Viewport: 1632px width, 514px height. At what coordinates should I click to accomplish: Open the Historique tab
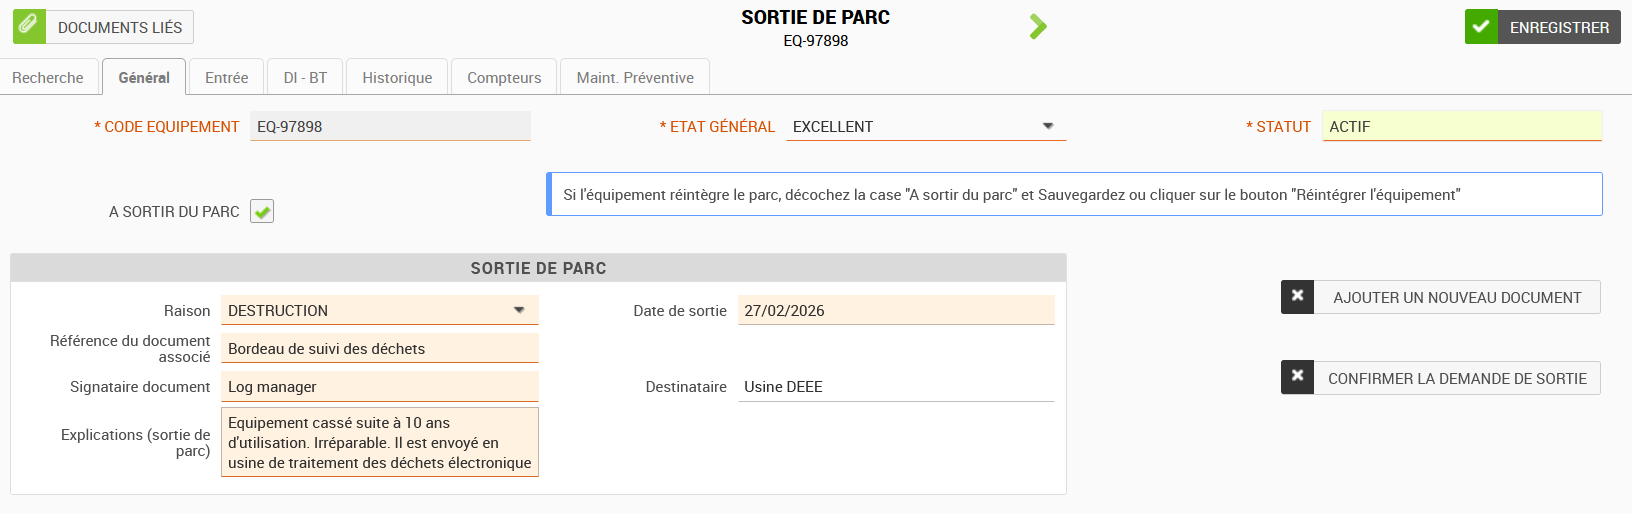click(397, 78)
